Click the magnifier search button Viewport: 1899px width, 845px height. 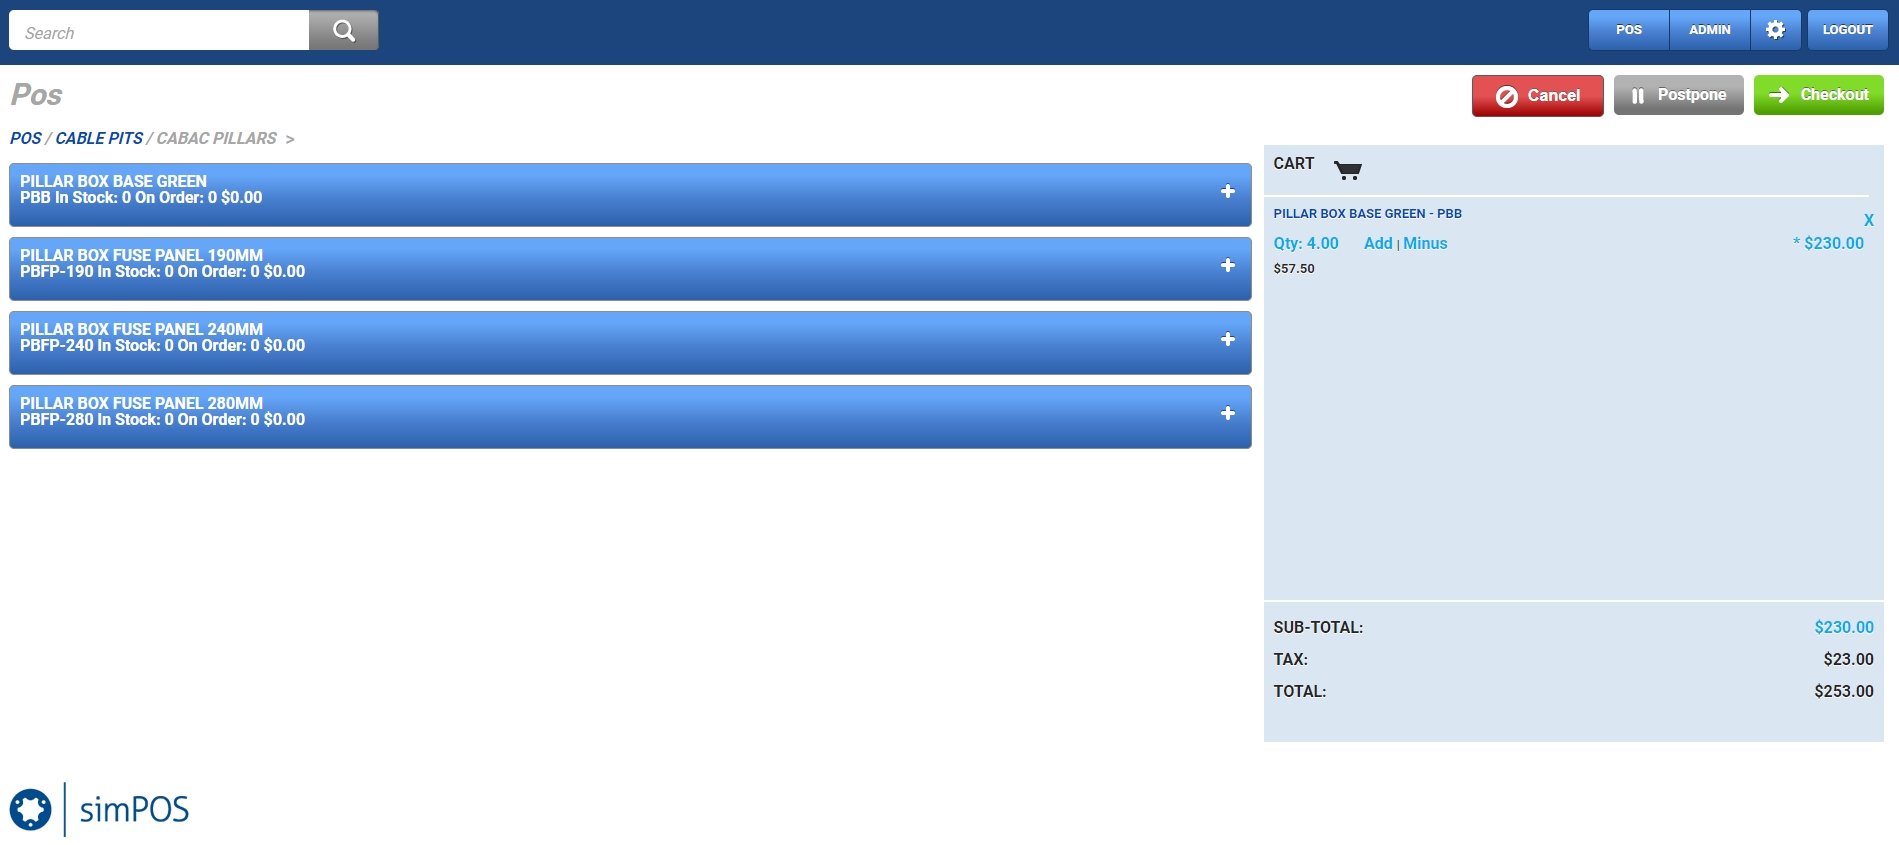point(343,30)
